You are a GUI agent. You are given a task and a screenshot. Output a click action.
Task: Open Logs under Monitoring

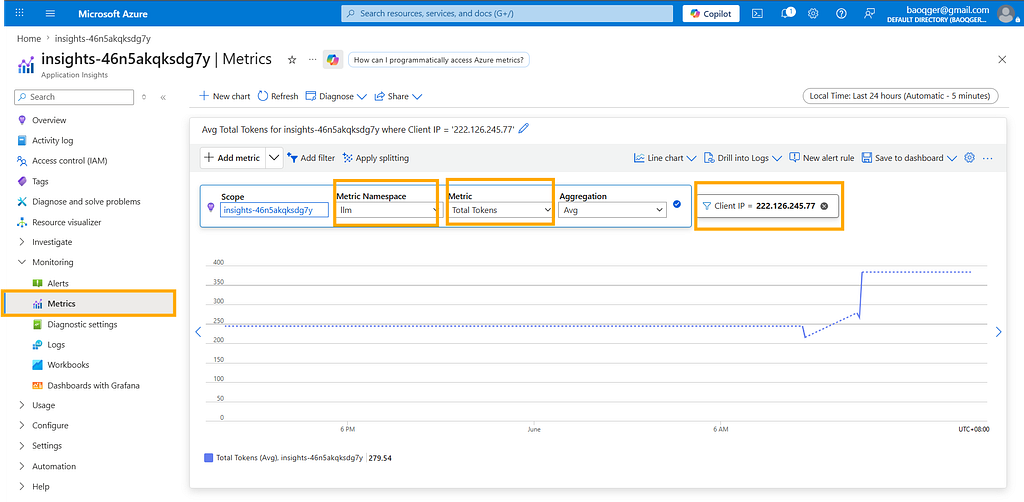56,345
